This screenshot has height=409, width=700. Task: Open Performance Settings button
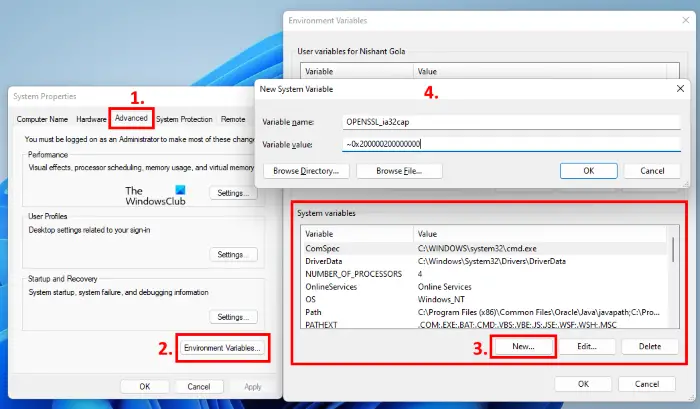click(233, 193)
